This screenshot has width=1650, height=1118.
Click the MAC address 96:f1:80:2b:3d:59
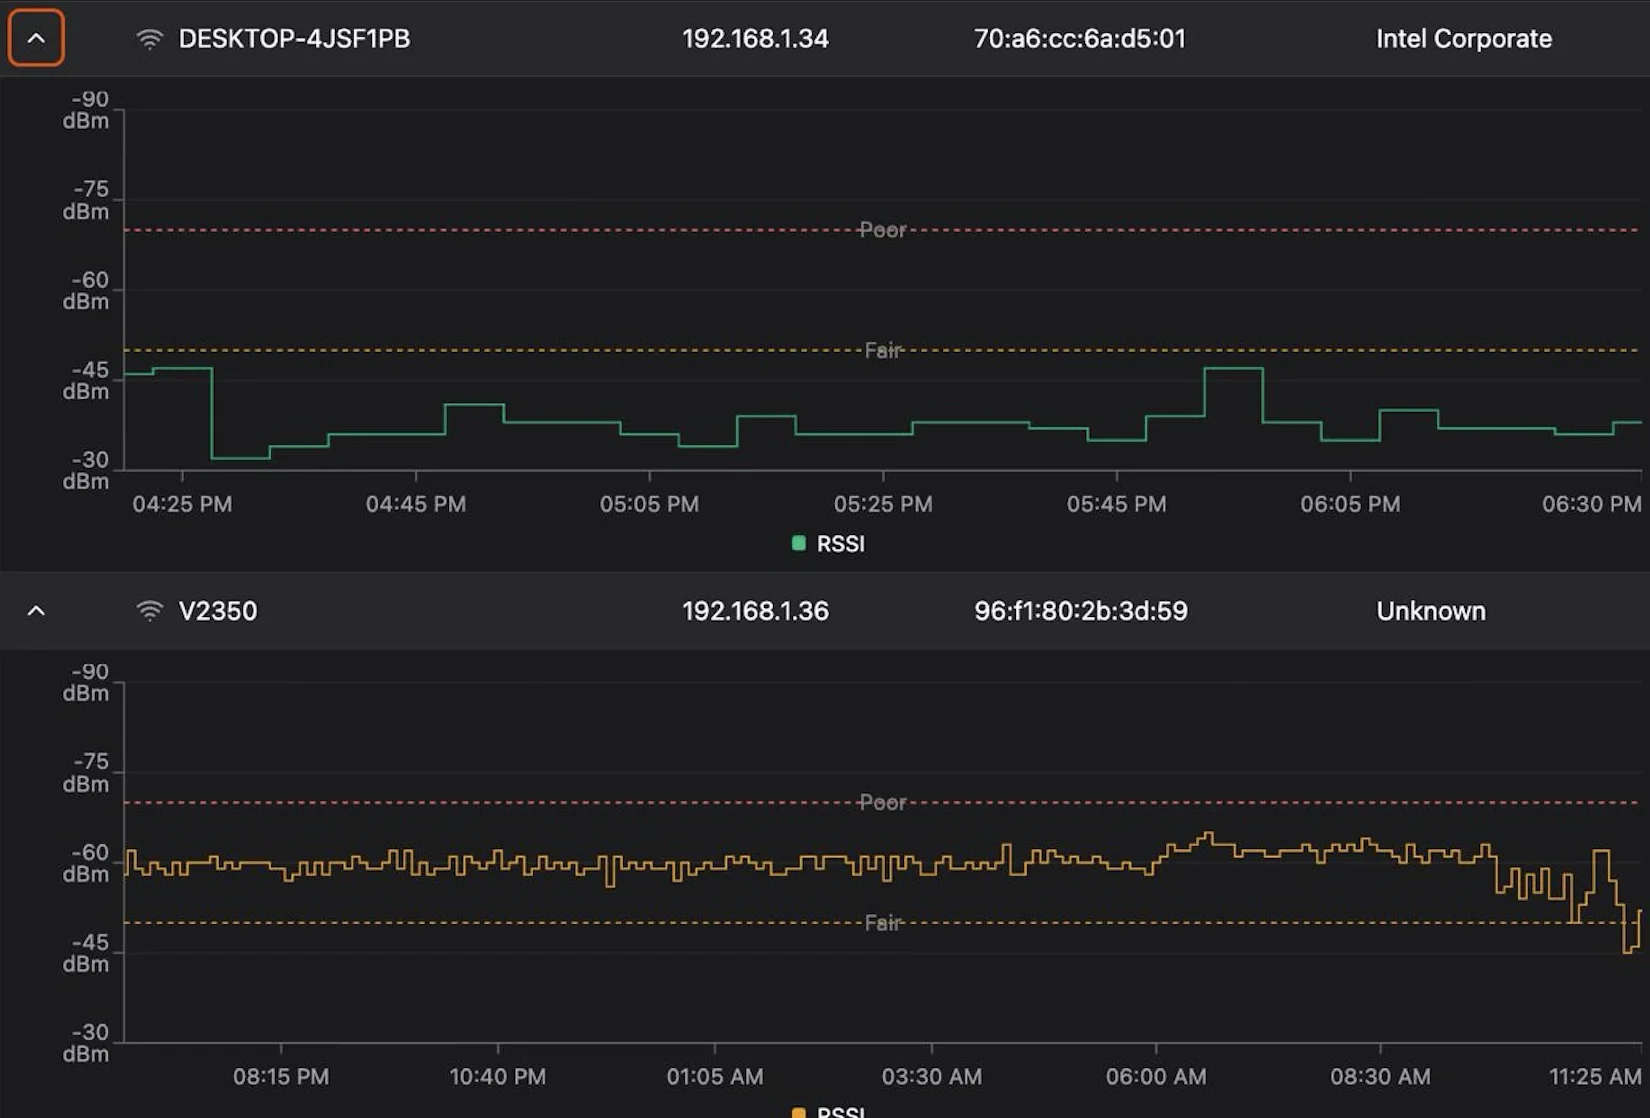coord(1080,610)
